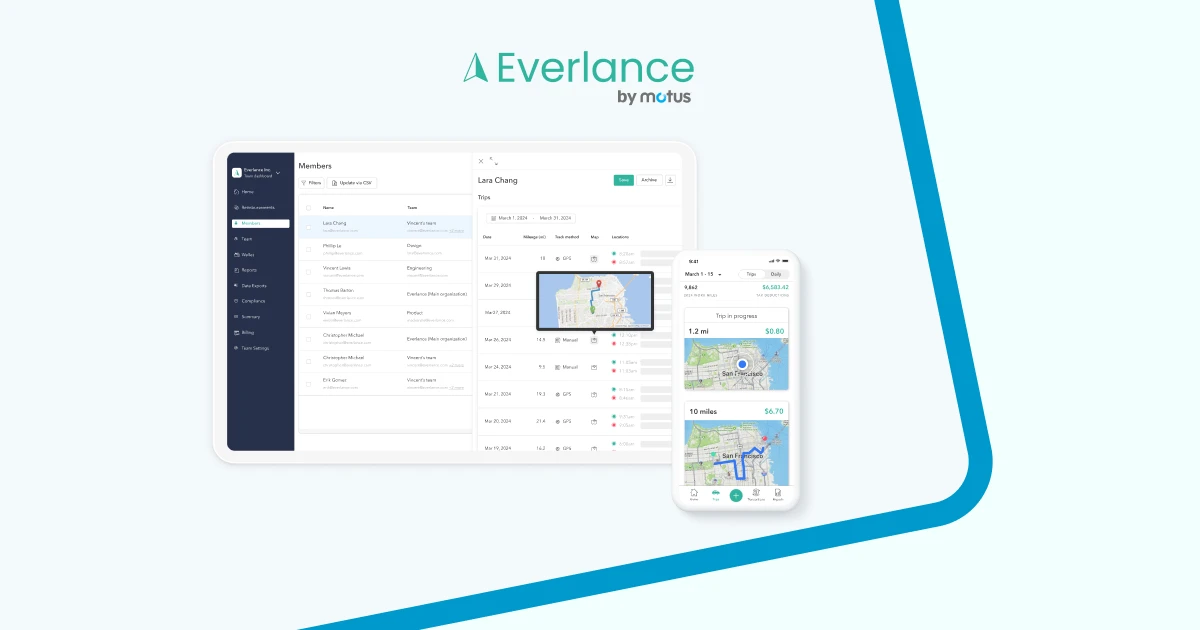Viewport: 1200px width, 630px height.
Task: Click the map icon for Mar 21 19.3-mile trip
Action: pos(594,394)
